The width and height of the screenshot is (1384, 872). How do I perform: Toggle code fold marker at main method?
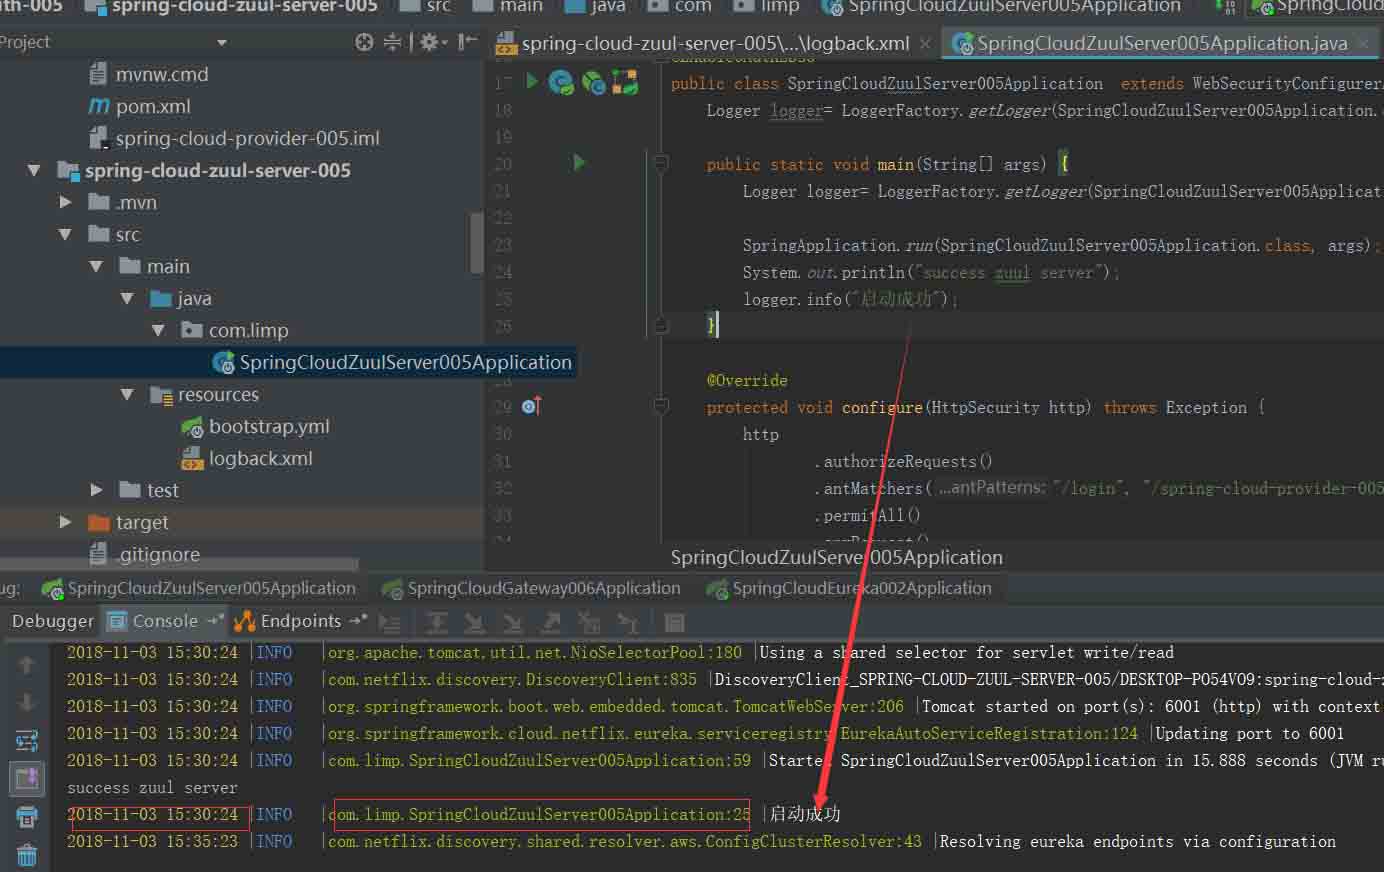[x=661, y=163]
